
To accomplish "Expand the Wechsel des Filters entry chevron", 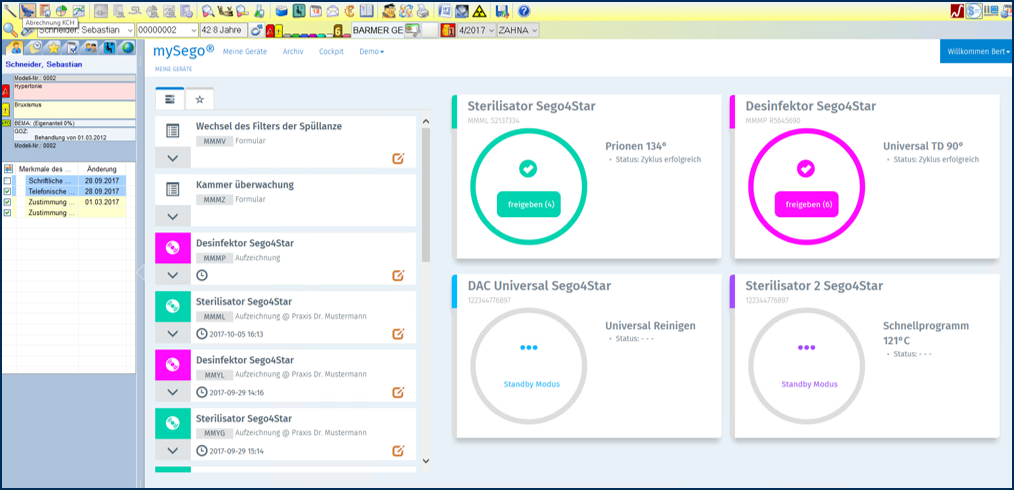I will (173, 158).
